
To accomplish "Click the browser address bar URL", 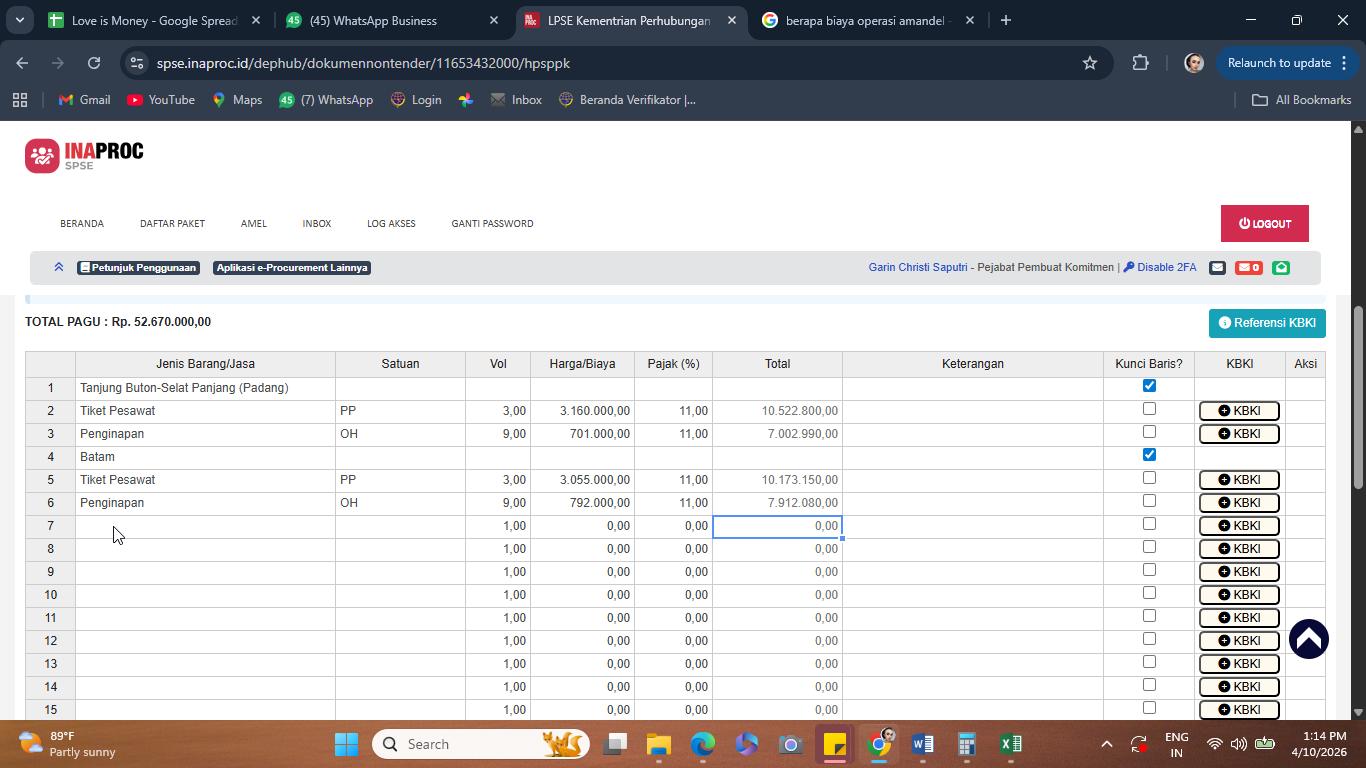I will [x=363, y=63].
